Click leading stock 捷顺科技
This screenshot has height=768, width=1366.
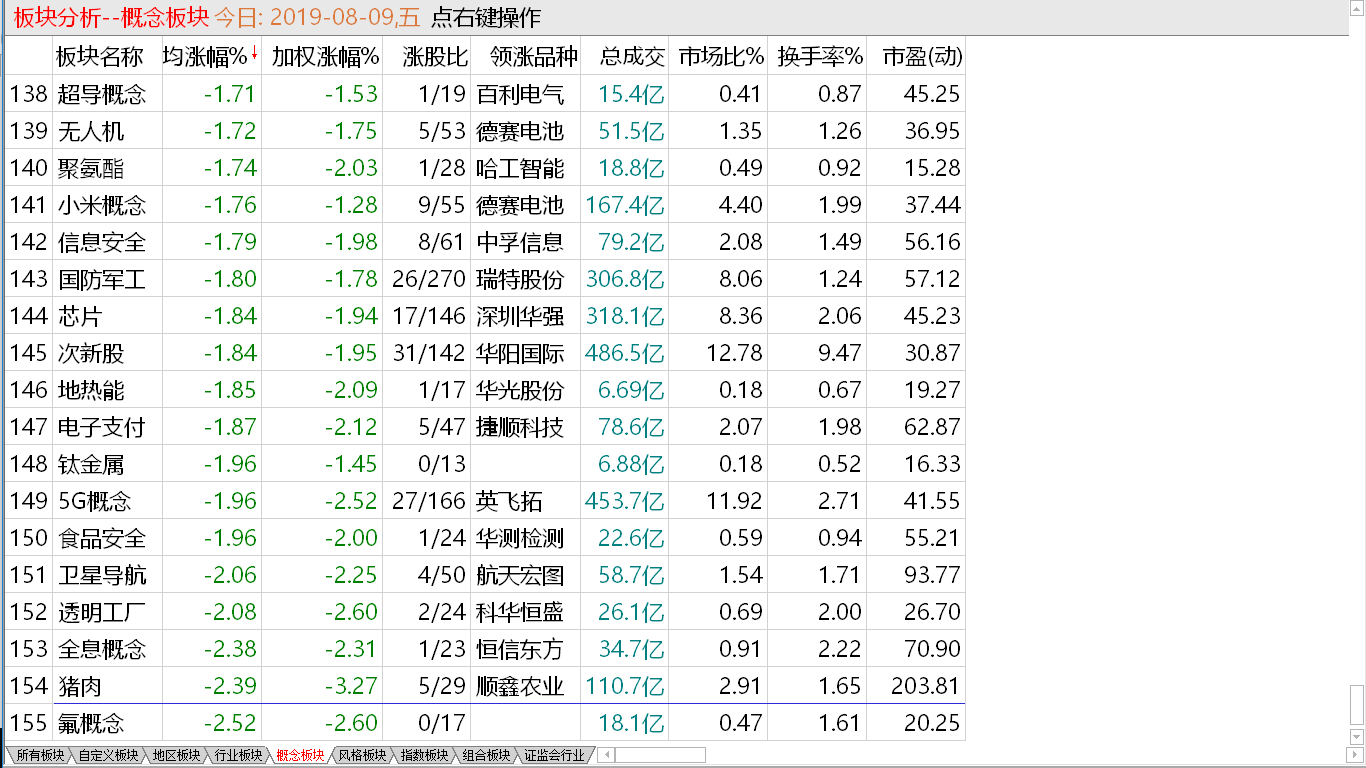(x=520, y=427)
